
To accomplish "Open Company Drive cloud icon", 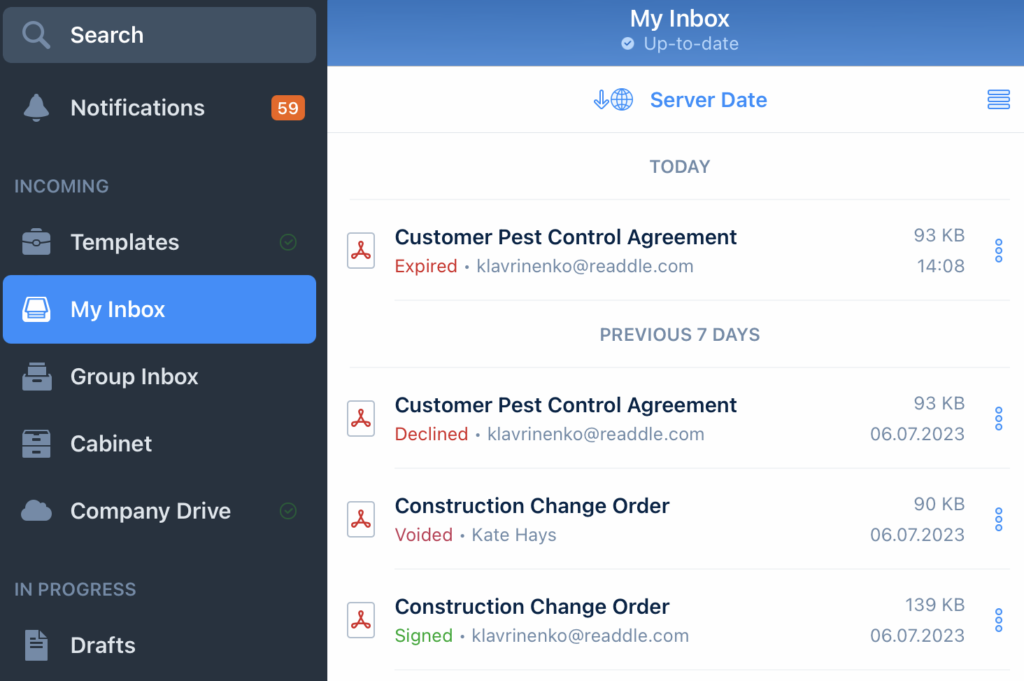I will click(37, 511).
